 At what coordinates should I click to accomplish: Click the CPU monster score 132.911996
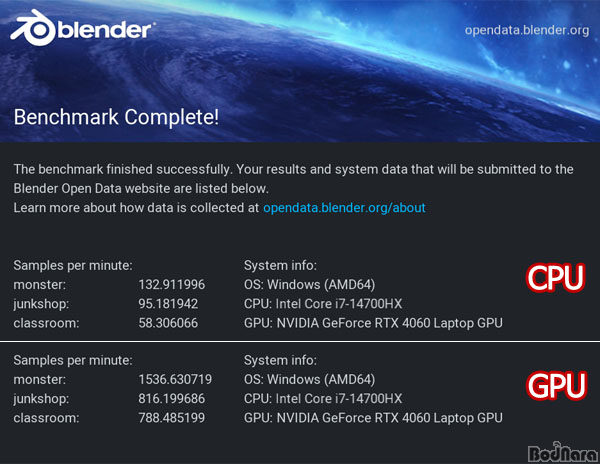click(171, 285)
